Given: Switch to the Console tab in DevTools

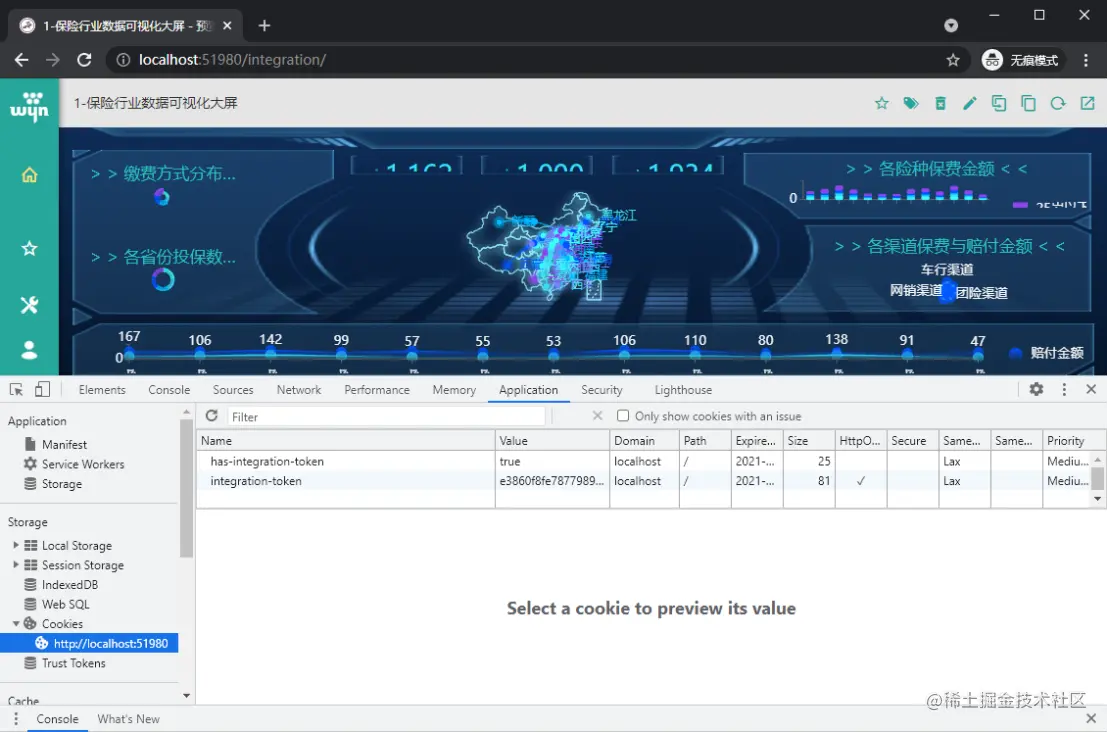Looking at the screenshot, I should pyautogui.click(x=169, y=390).
